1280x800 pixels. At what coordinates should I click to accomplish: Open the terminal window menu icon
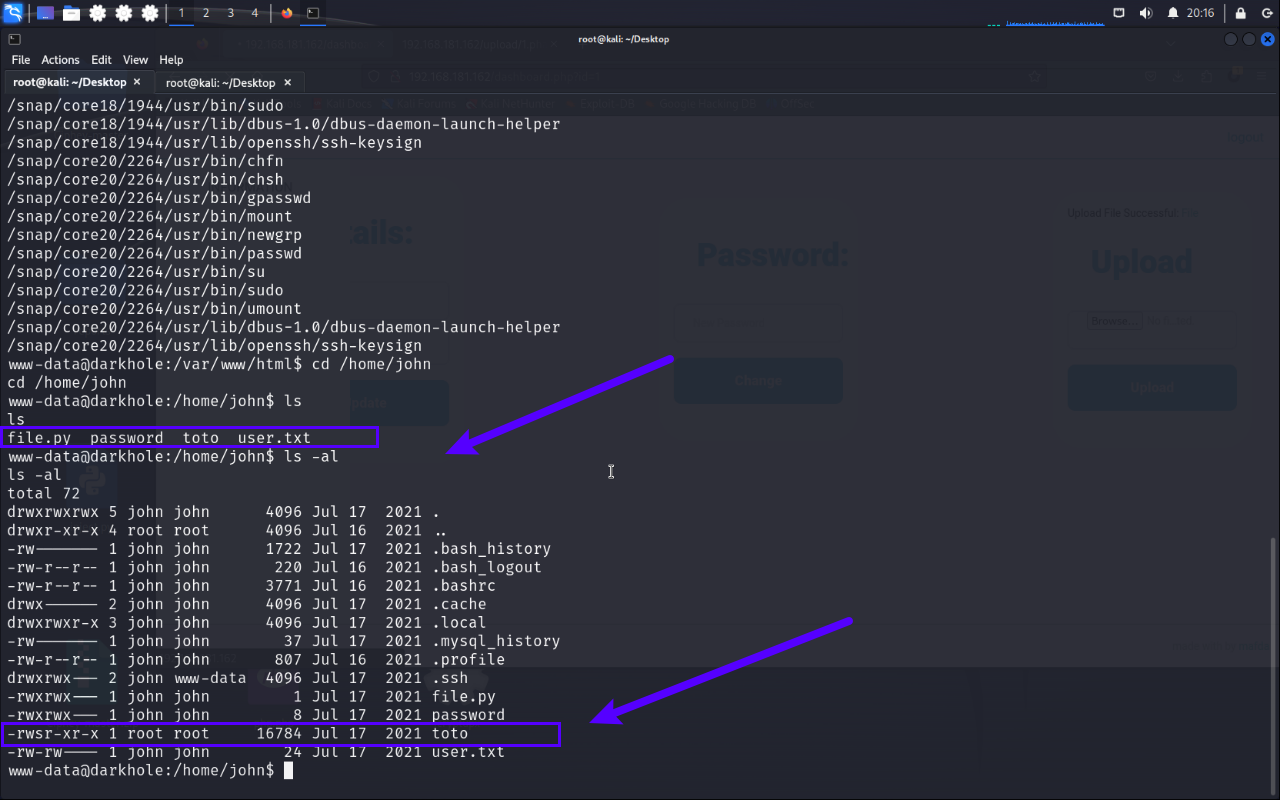click(13, 39)
